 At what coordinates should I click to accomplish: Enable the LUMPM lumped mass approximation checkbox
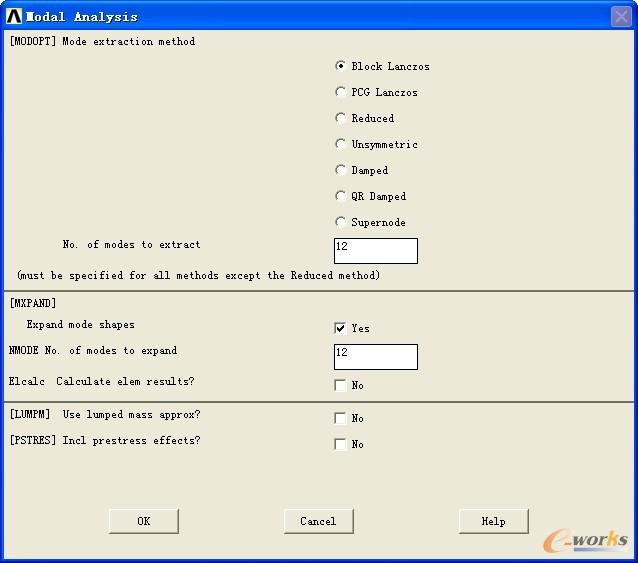[x=341, y=418]
